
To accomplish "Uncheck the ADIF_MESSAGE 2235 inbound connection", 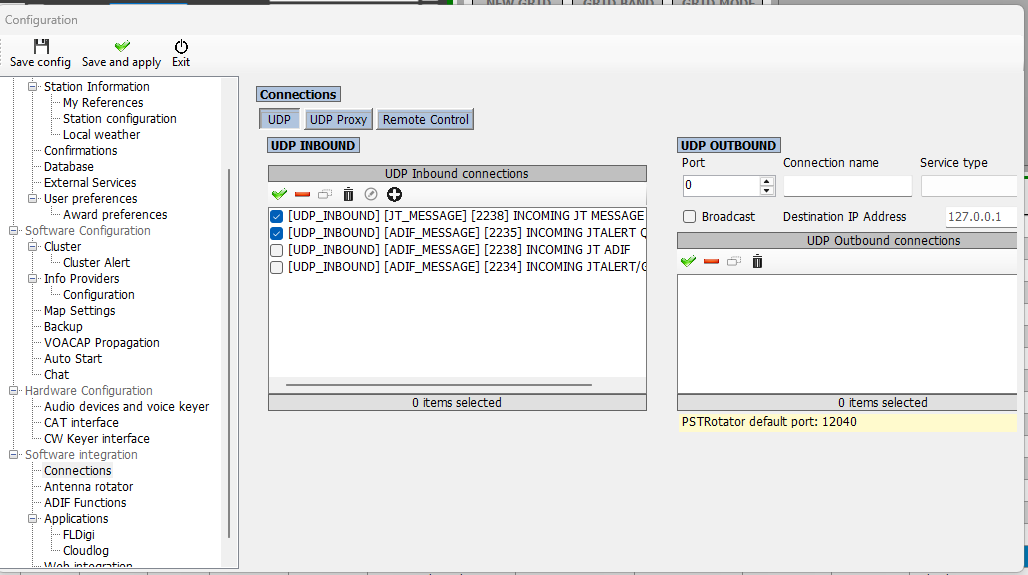I will (277, 233).
